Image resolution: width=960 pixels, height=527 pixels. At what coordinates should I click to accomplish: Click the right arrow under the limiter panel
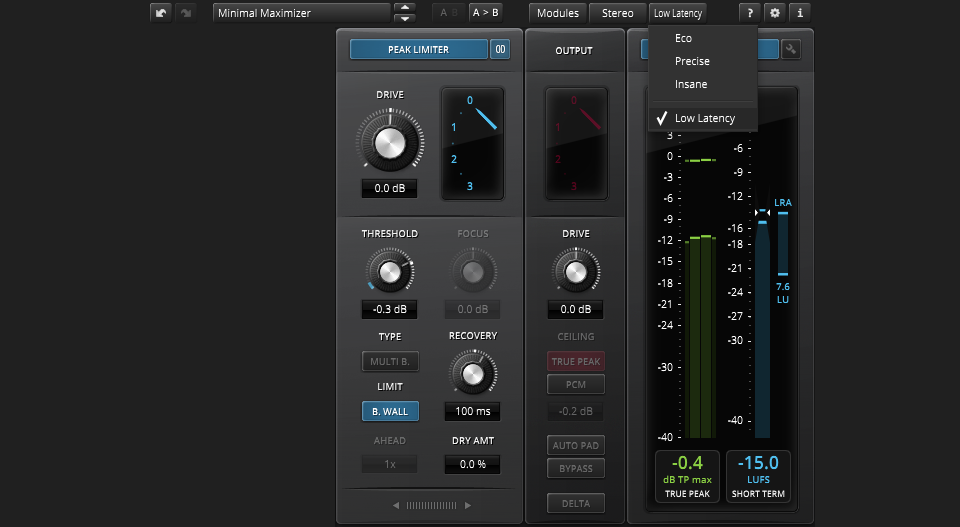pyautogui.click(x=467, y=506)
